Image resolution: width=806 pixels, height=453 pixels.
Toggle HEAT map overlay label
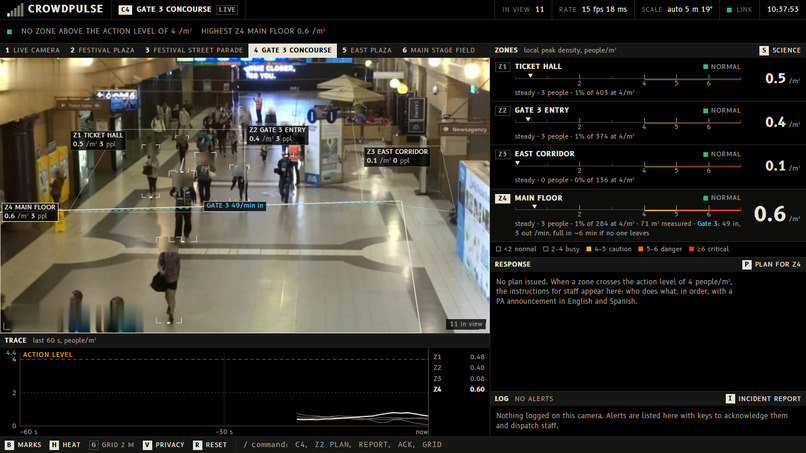[71, 445]
